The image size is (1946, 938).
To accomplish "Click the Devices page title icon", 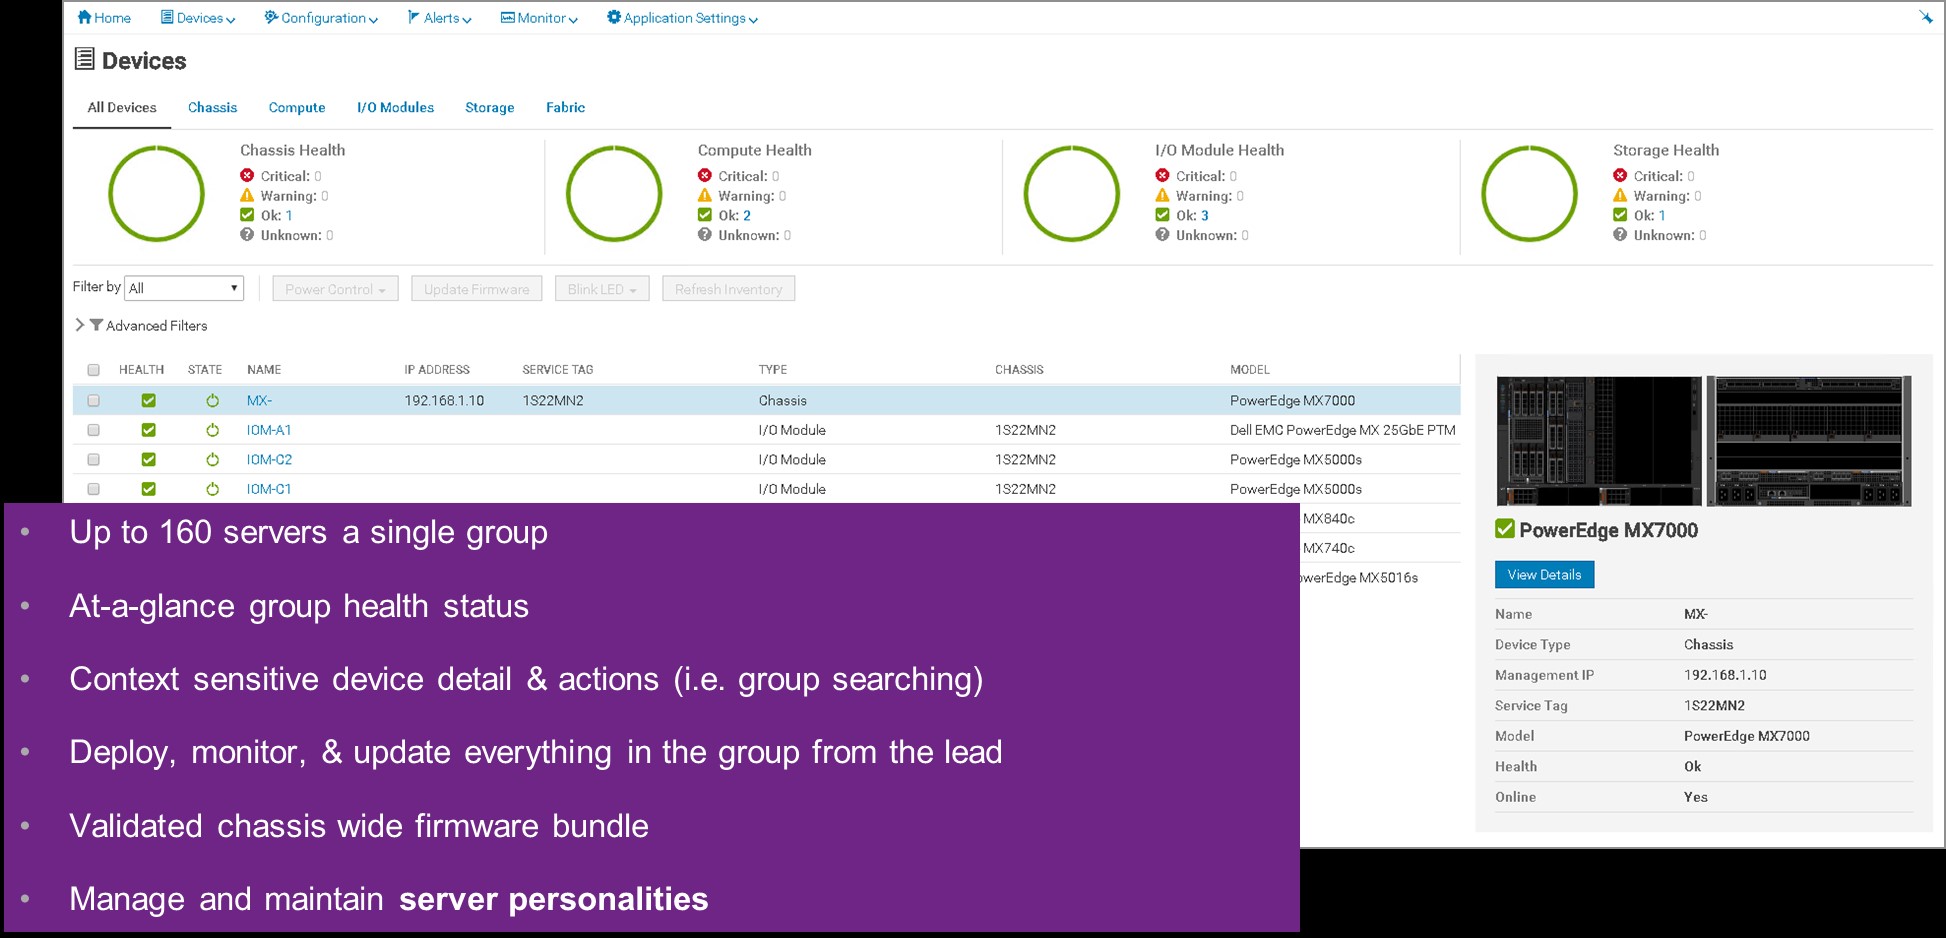I will click(85, 60).
